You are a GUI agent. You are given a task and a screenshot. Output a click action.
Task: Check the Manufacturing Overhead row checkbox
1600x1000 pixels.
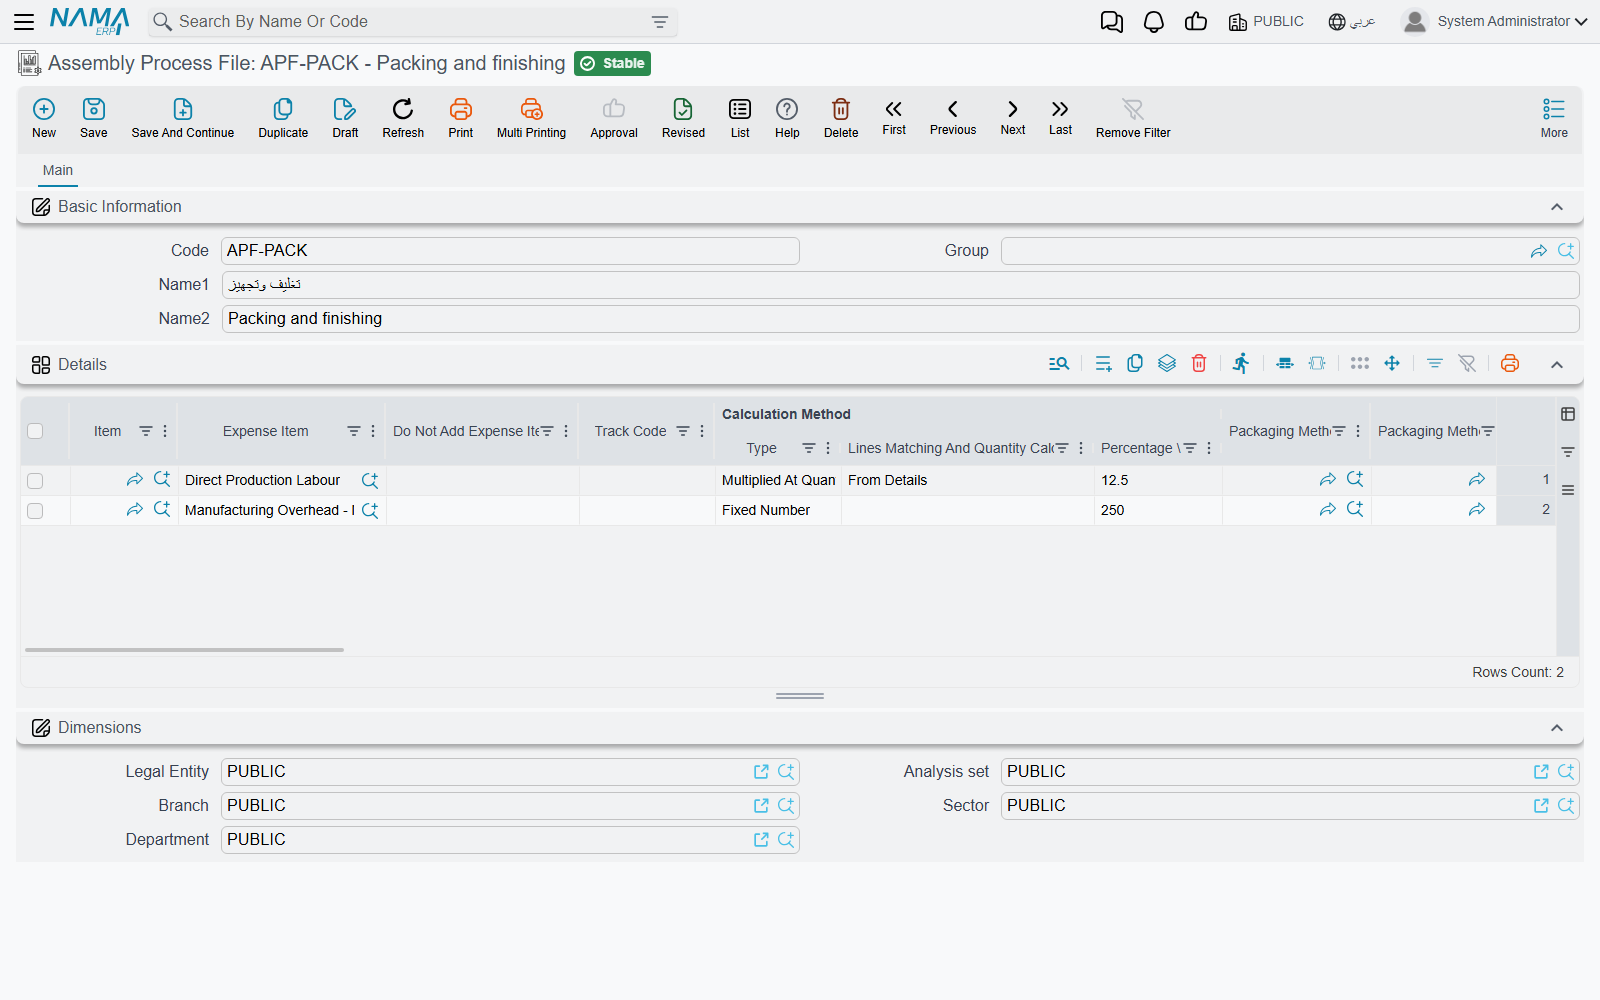[x=35, y=511]
